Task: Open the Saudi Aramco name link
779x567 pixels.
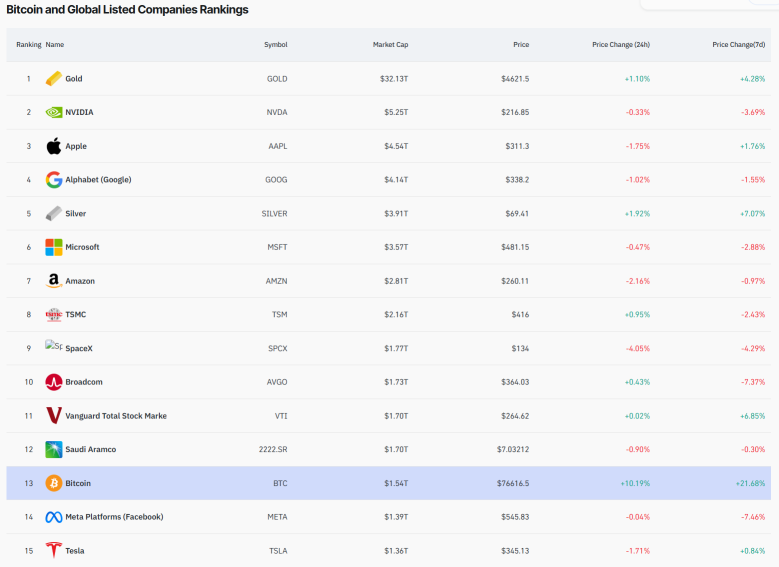Action: (91, 449)
